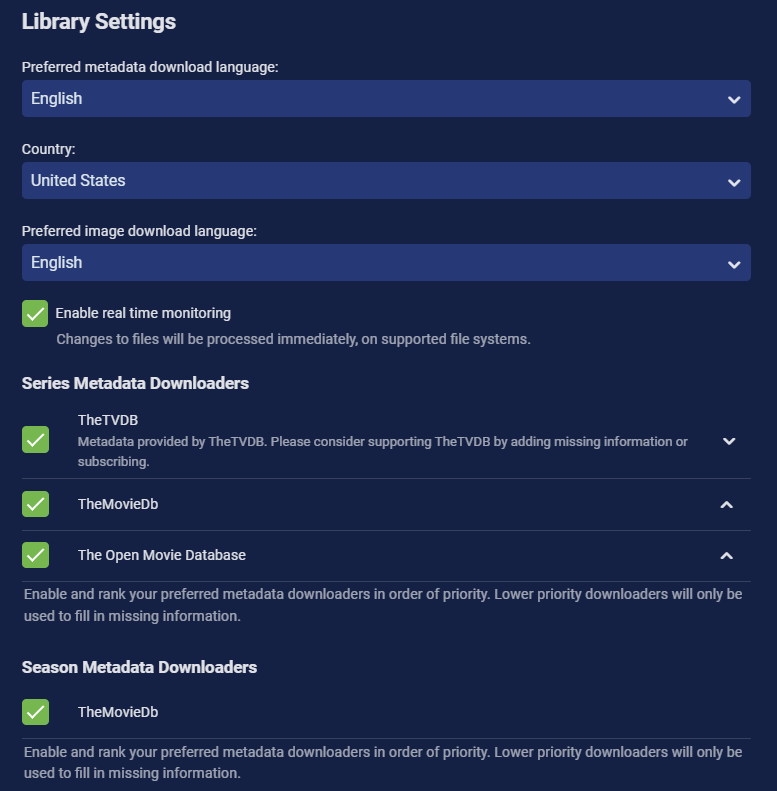Screen dimensions: 777x791
Task: Uncheck The Open Movie Database downloader
Action: pos(35,555)
